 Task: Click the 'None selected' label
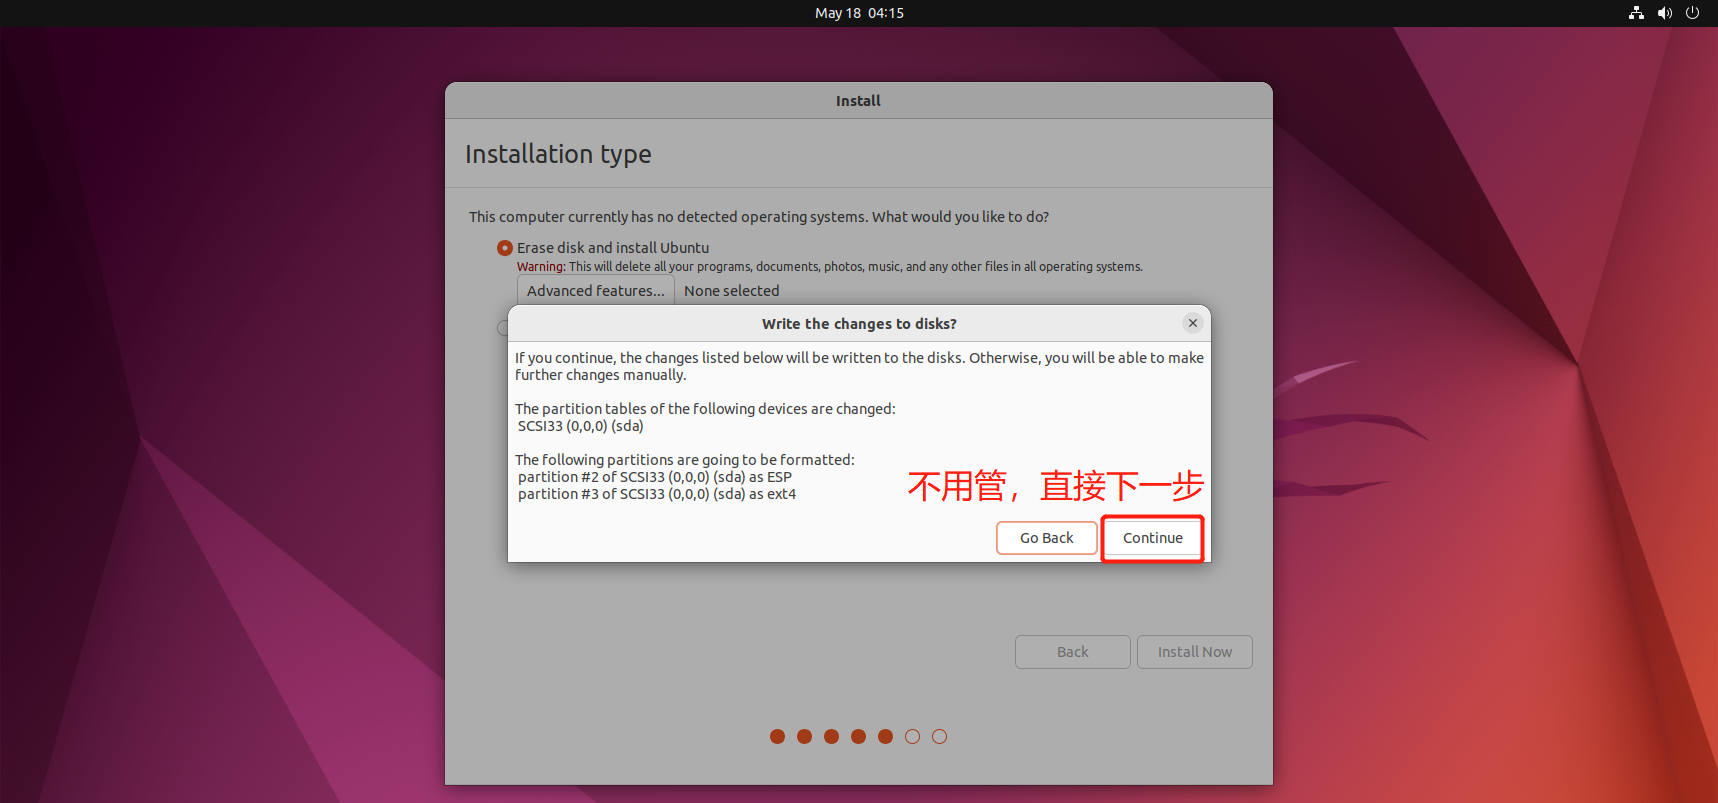point(731,291)
